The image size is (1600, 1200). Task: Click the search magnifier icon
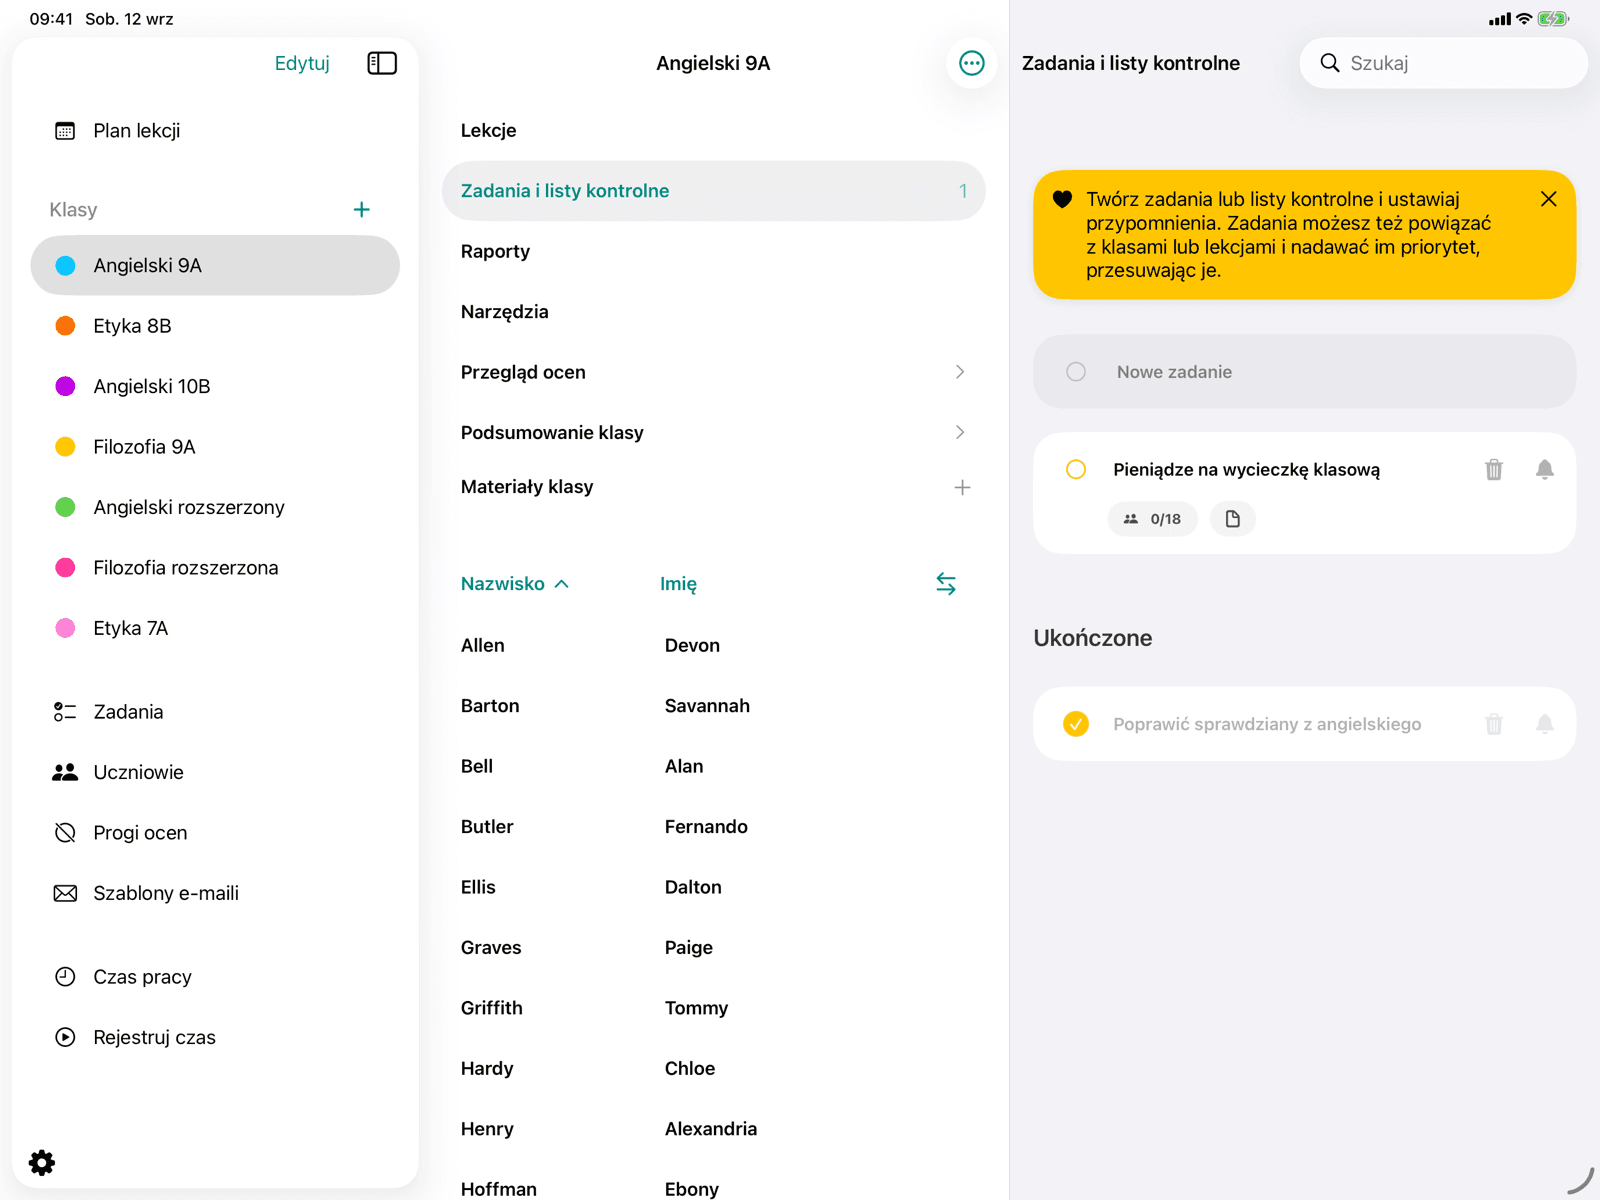click(1330, 63)
